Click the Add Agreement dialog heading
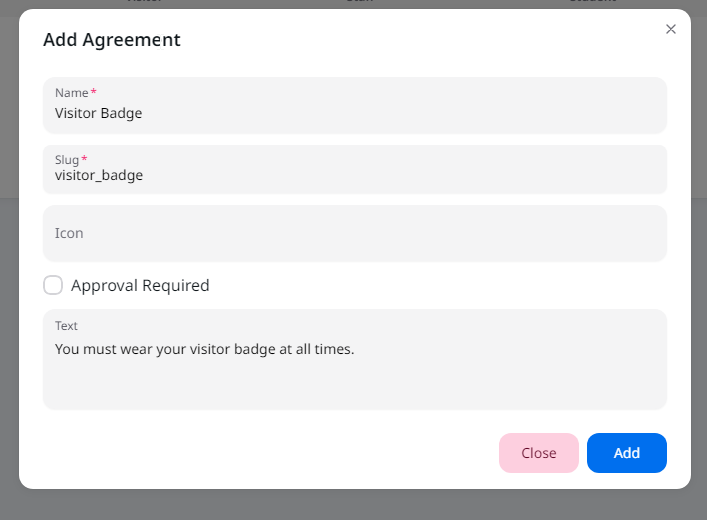Screen dimensions: 707x520 (x=112, y=40)
